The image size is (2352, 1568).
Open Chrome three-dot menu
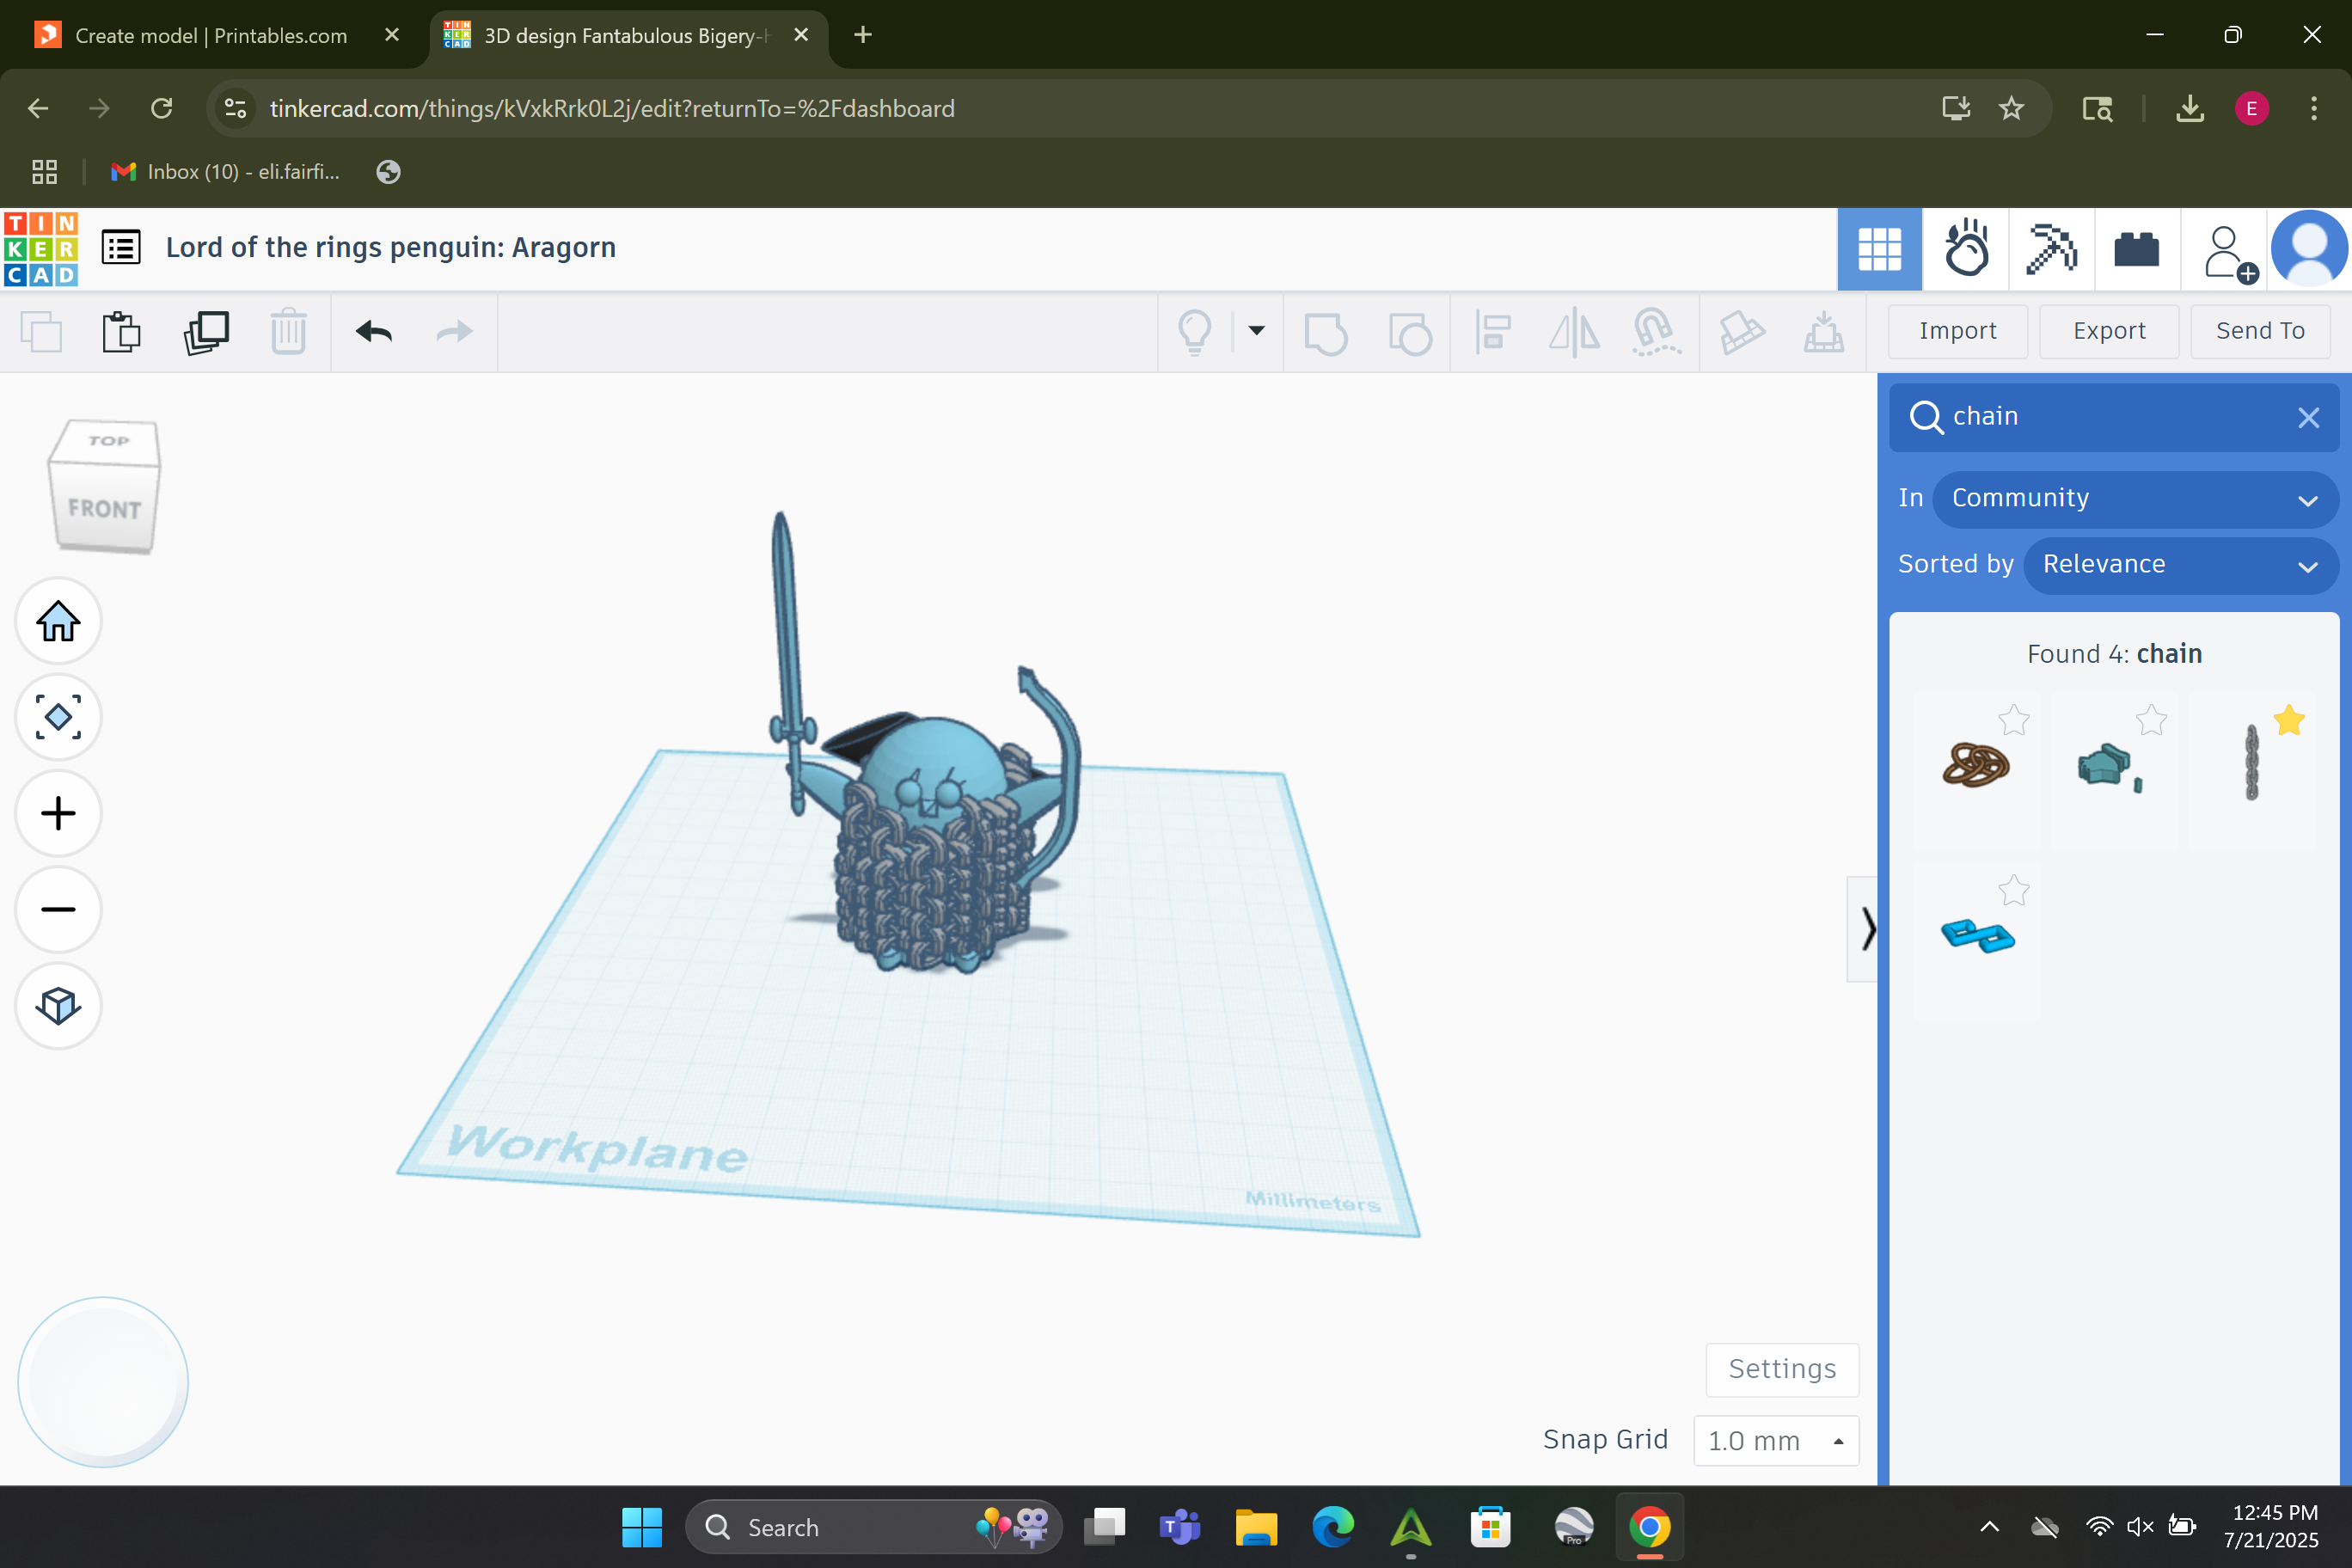tap(2314, 108)
